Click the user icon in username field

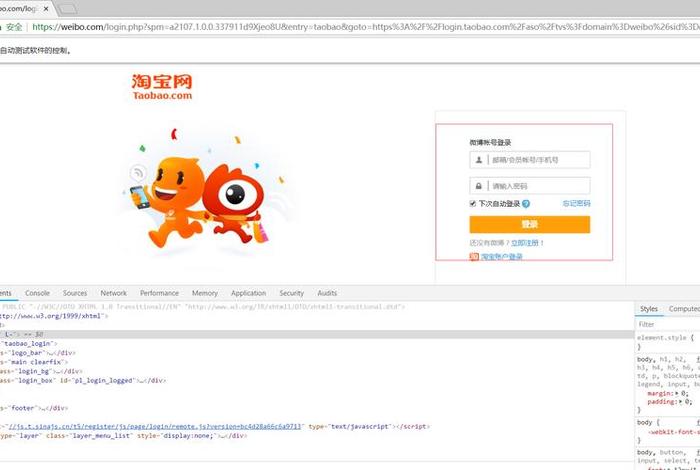(x=479, y=160)
